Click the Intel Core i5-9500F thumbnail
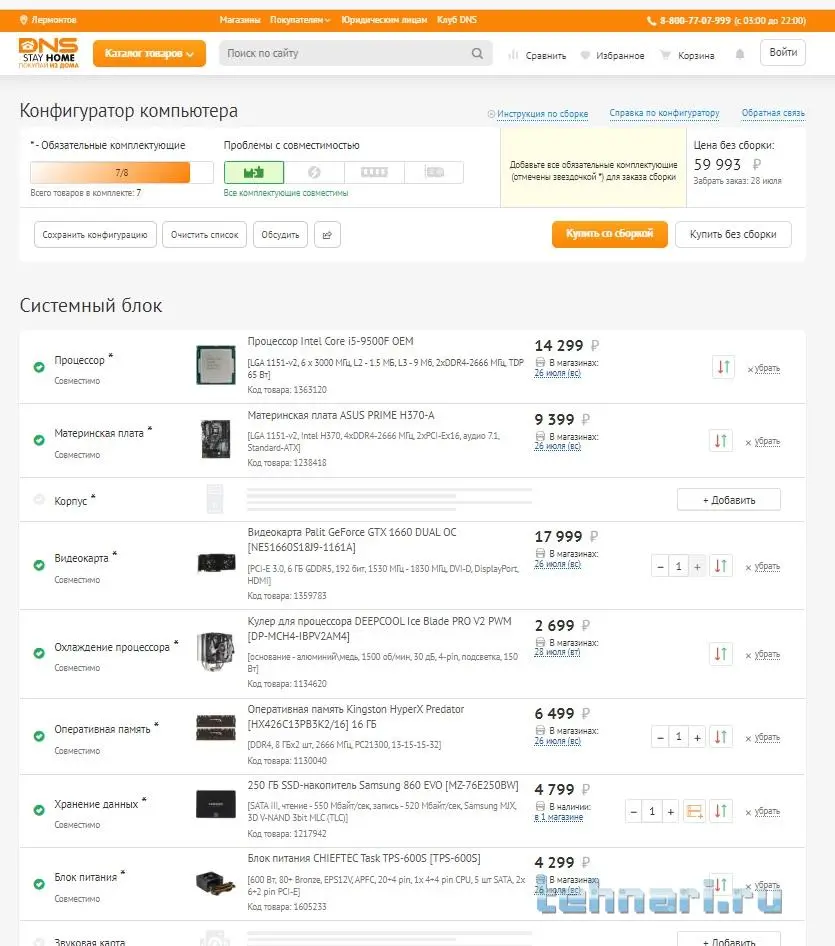Screen dimensions: 835x946 (215, 365)
